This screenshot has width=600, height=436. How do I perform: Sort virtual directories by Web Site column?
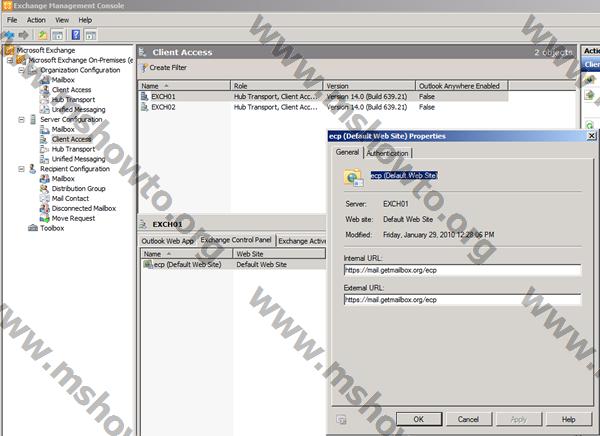[x=279, y=254]
